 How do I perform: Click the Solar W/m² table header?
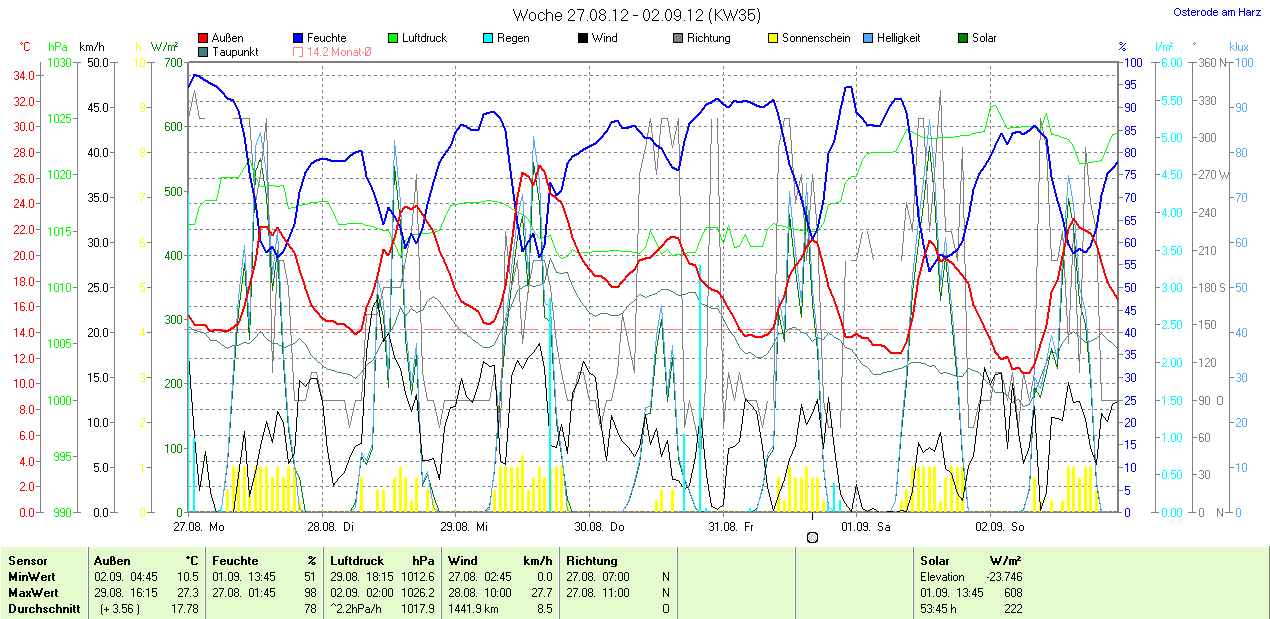pos(970,561)
